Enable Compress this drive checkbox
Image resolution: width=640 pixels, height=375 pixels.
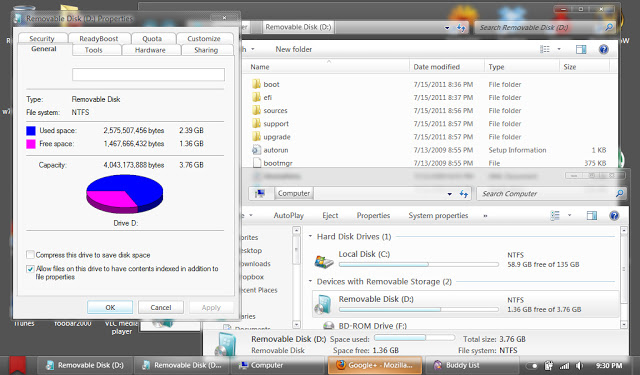coord(30,255)
